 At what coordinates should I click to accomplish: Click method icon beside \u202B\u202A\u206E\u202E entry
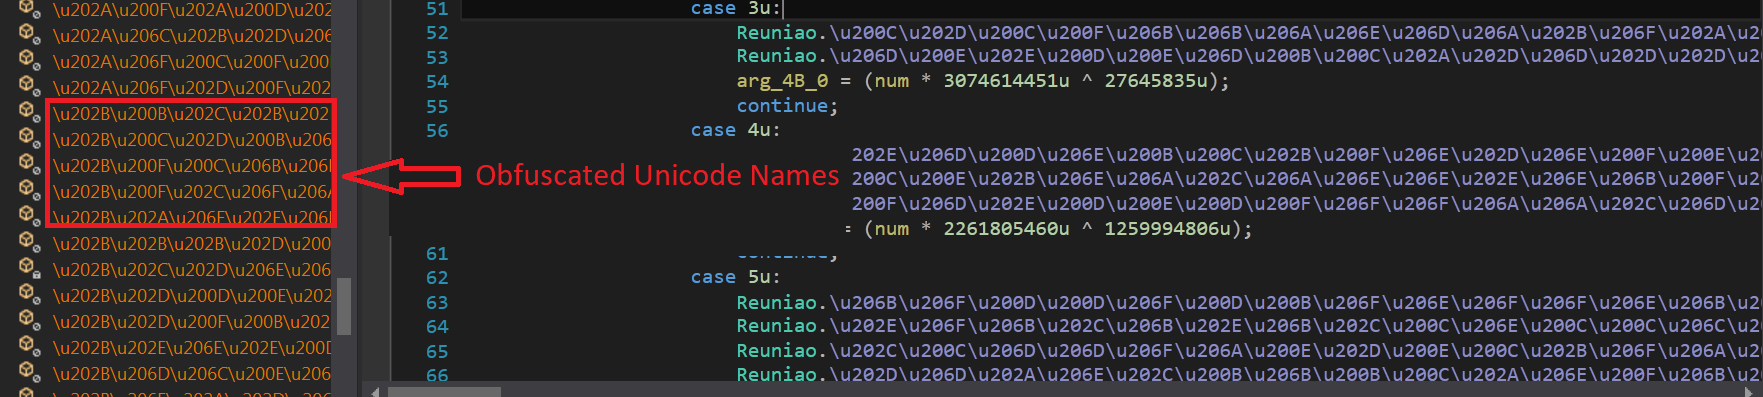pyautogui.click(x=29, y=217)
